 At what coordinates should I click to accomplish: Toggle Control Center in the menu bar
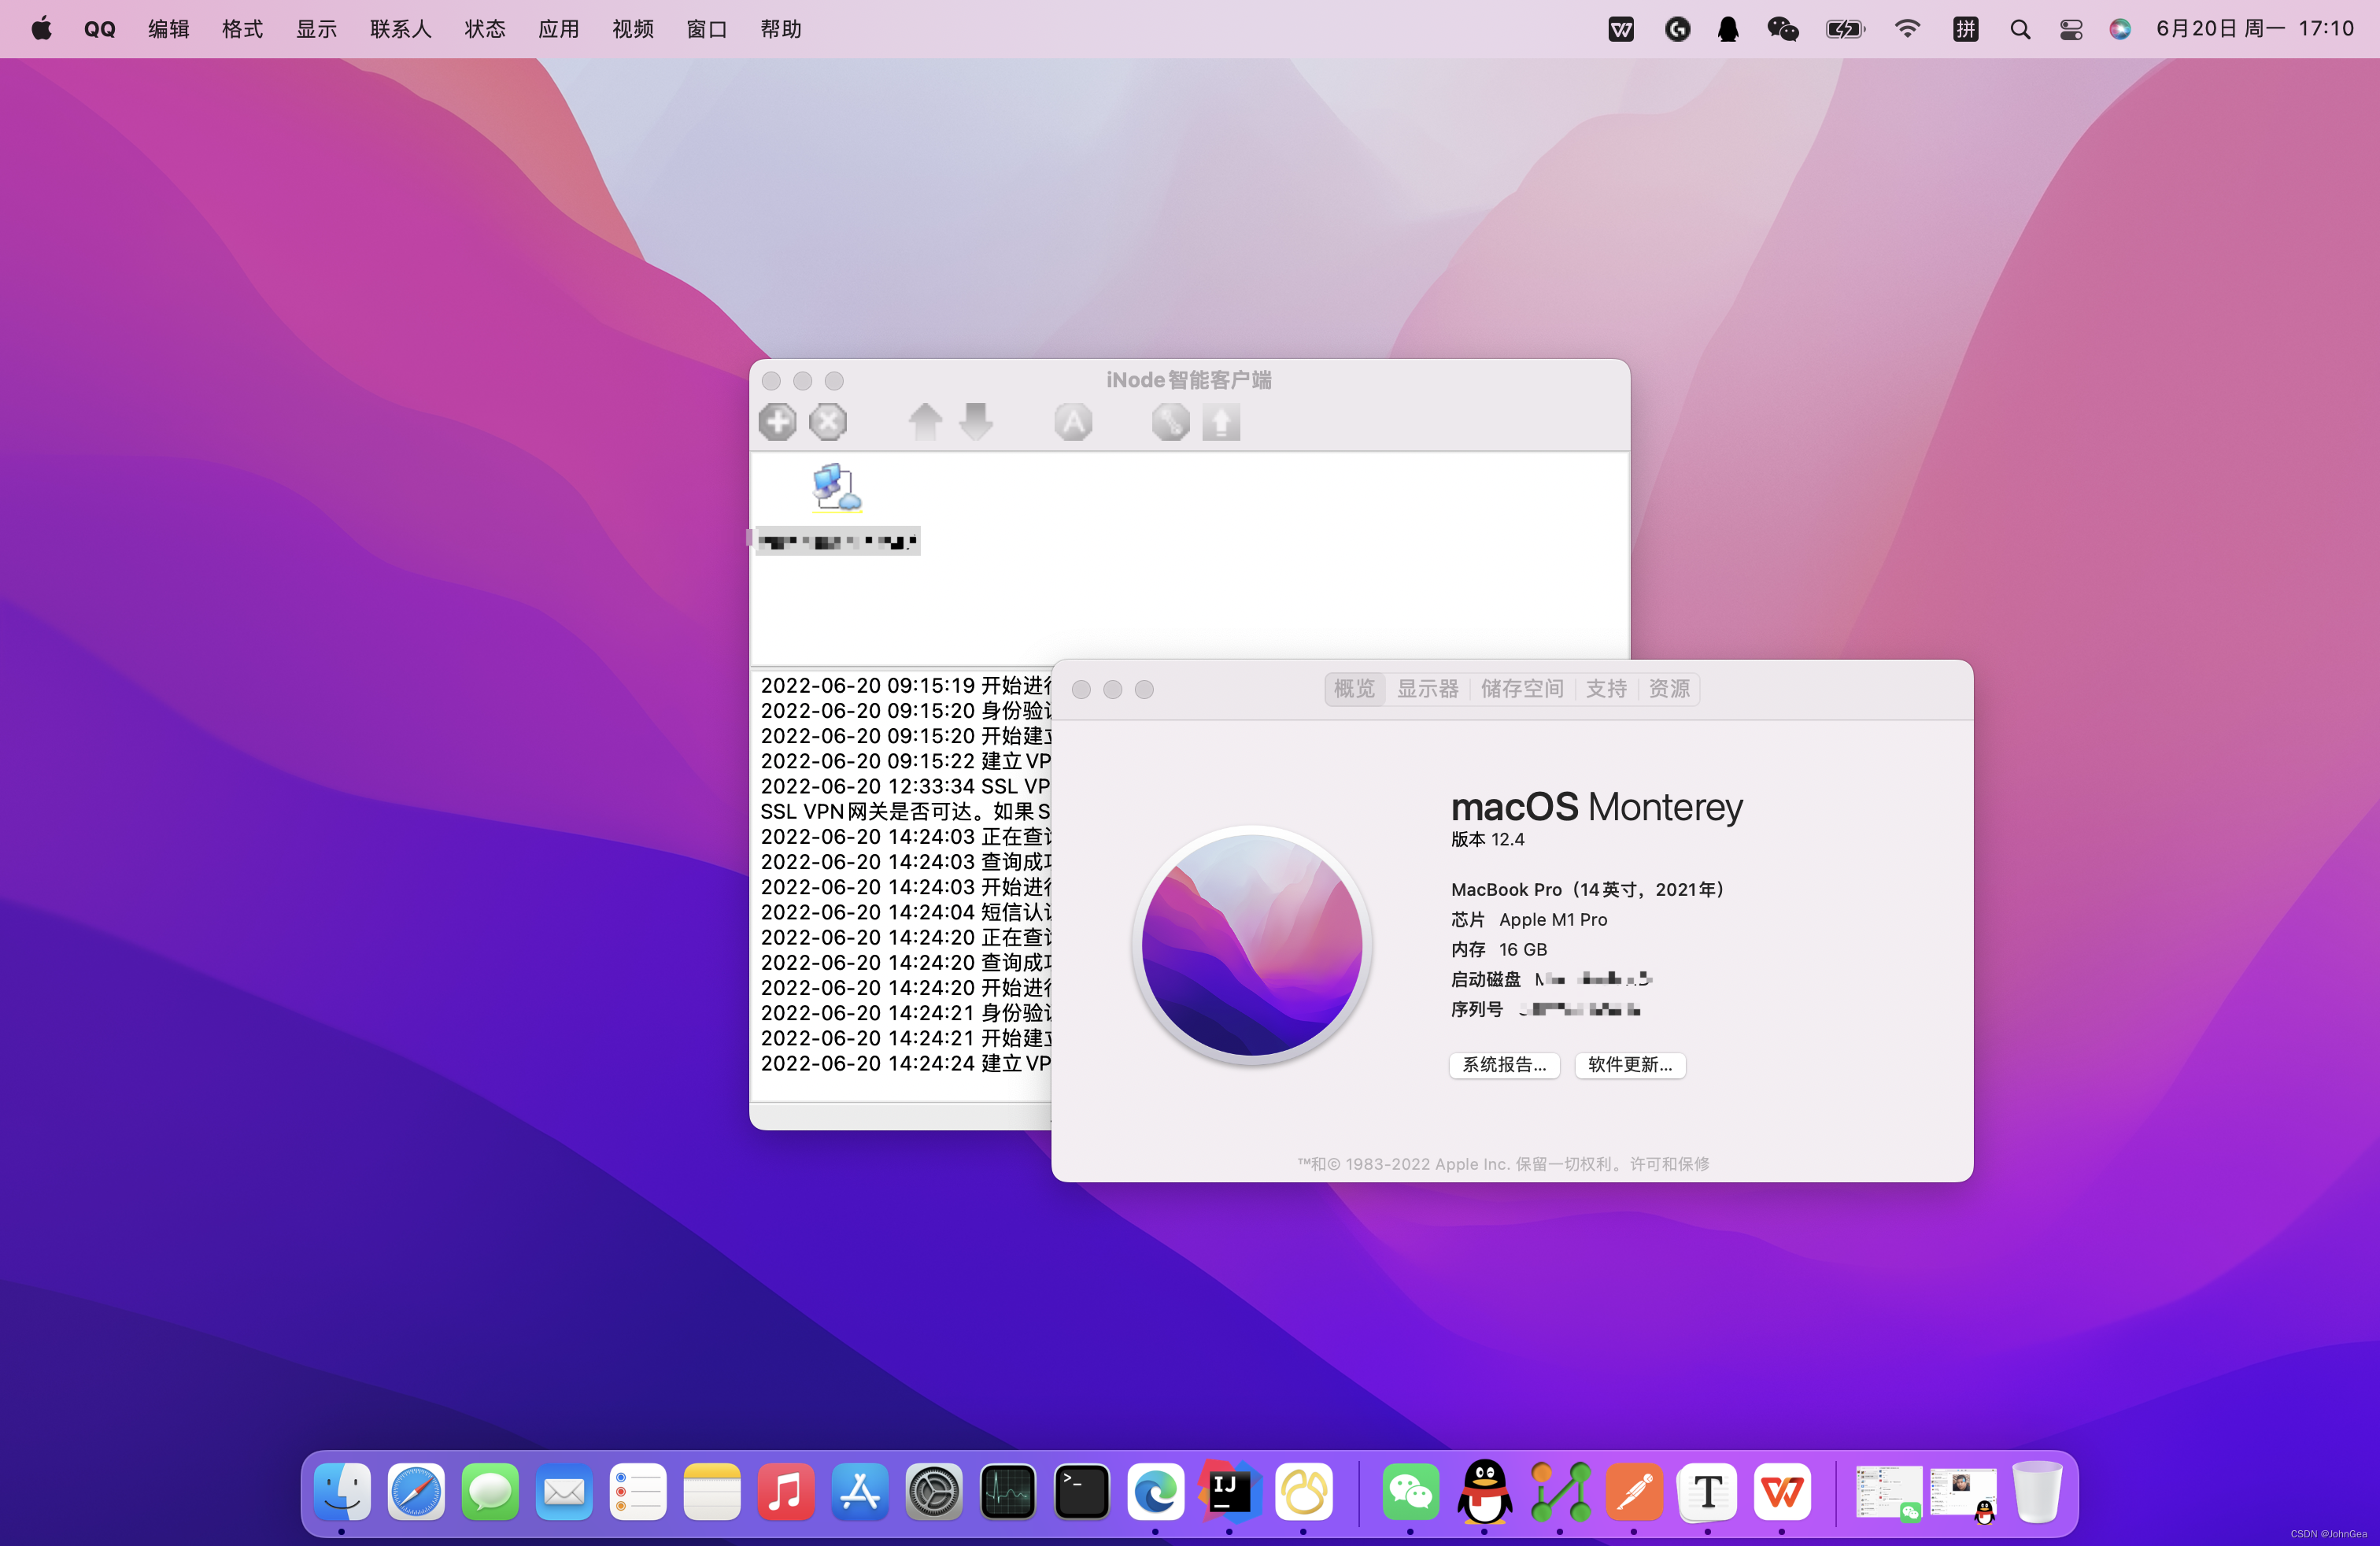point(2071,29)
